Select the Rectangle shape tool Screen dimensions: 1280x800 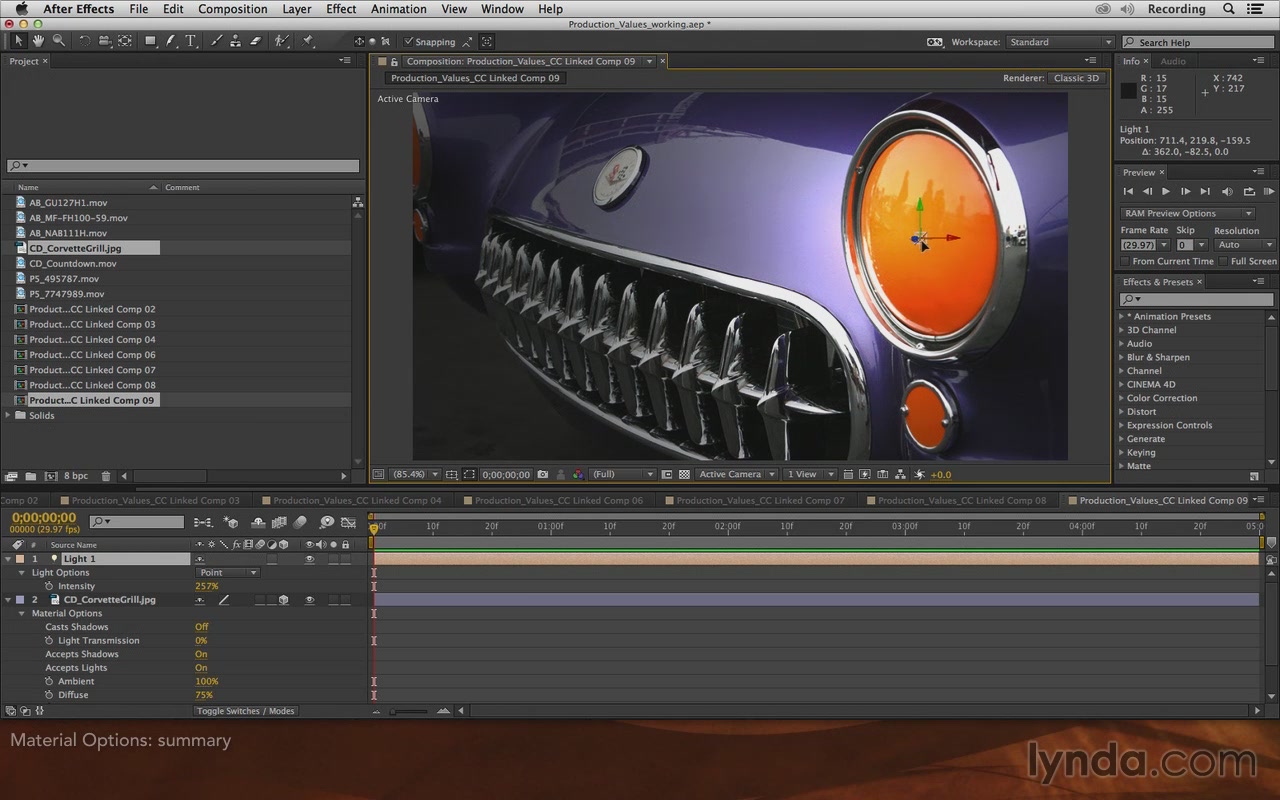(x=150, y=41)
